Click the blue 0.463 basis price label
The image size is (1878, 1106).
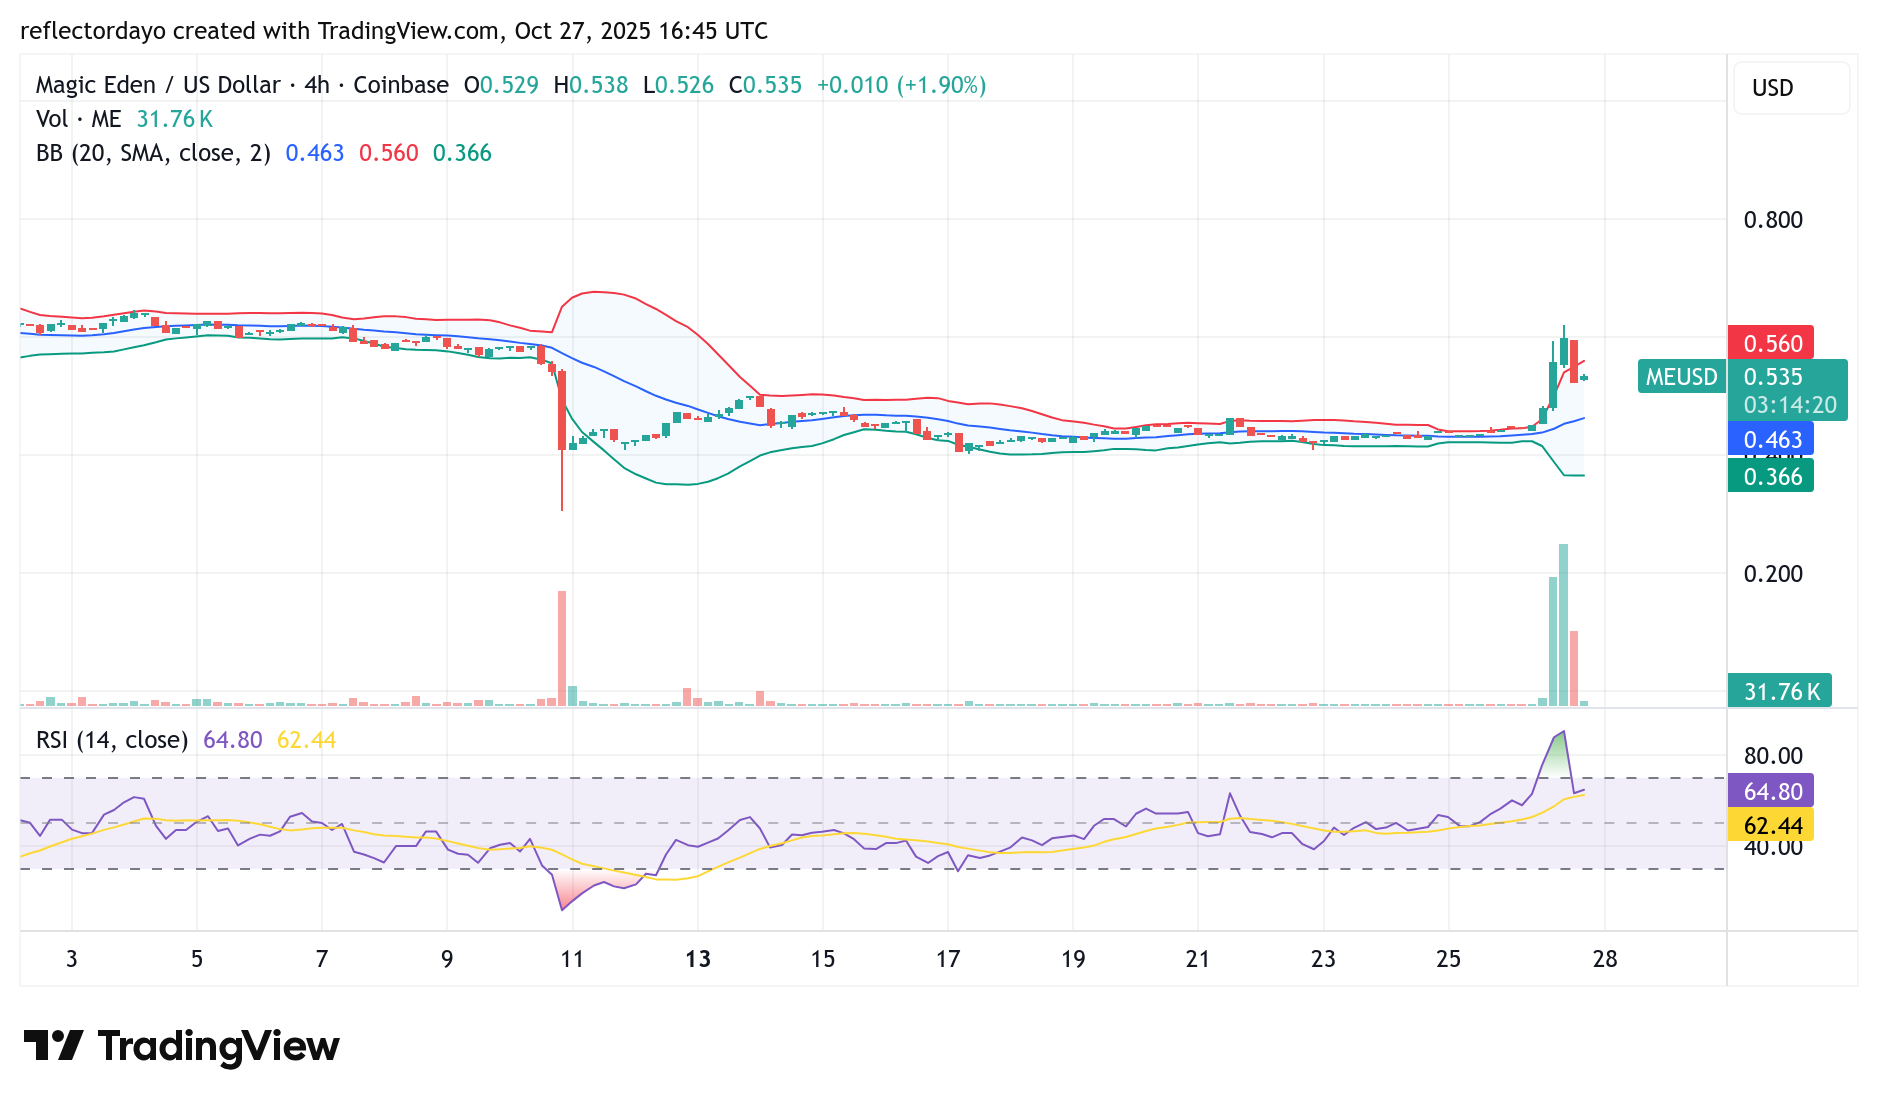[x=1771, y=439]
